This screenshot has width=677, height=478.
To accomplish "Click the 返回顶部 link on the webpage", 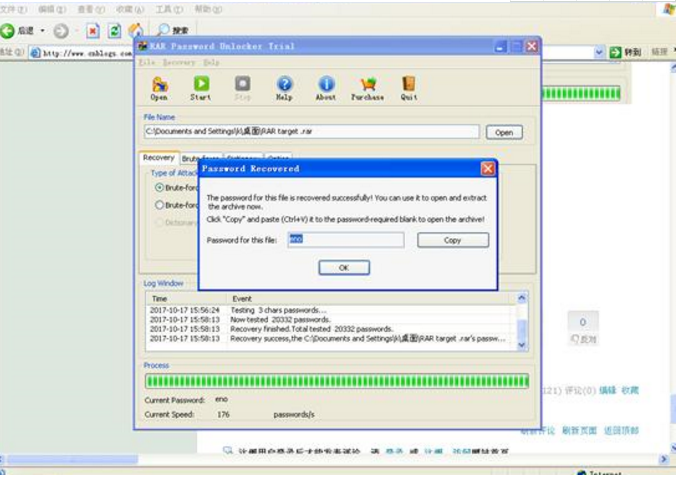I will pyautogui.click(x=621, y=431).
